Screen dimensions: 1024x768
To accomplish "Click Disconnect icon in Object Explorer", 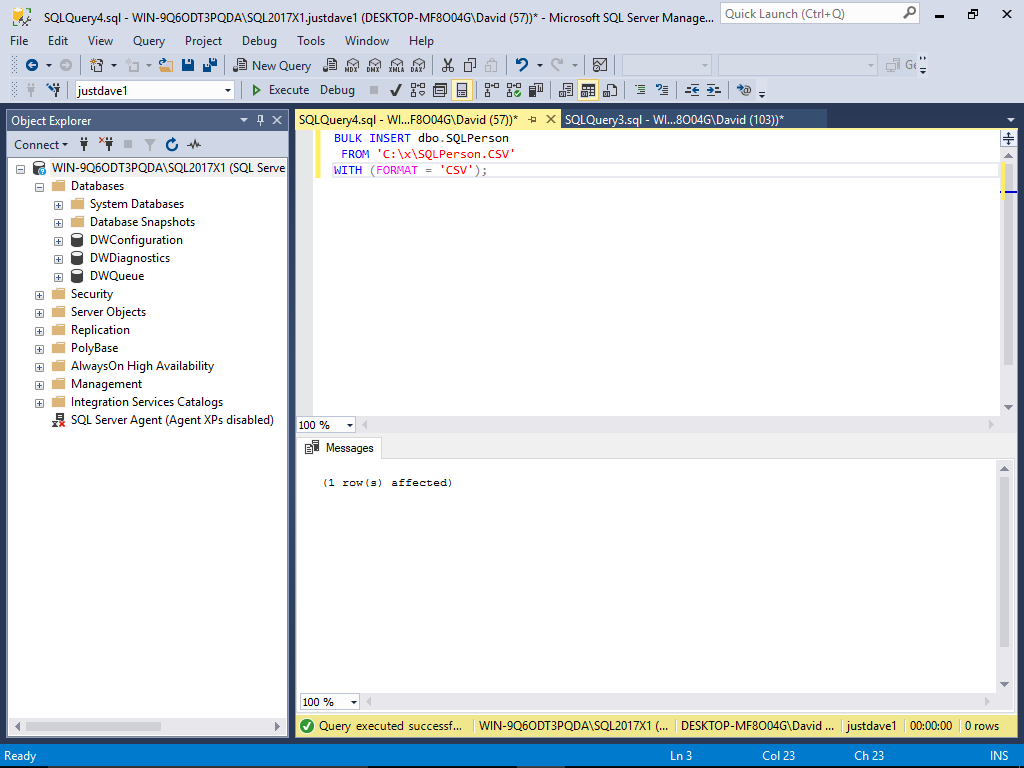I will pyautogui.click(x=106, y=144).
